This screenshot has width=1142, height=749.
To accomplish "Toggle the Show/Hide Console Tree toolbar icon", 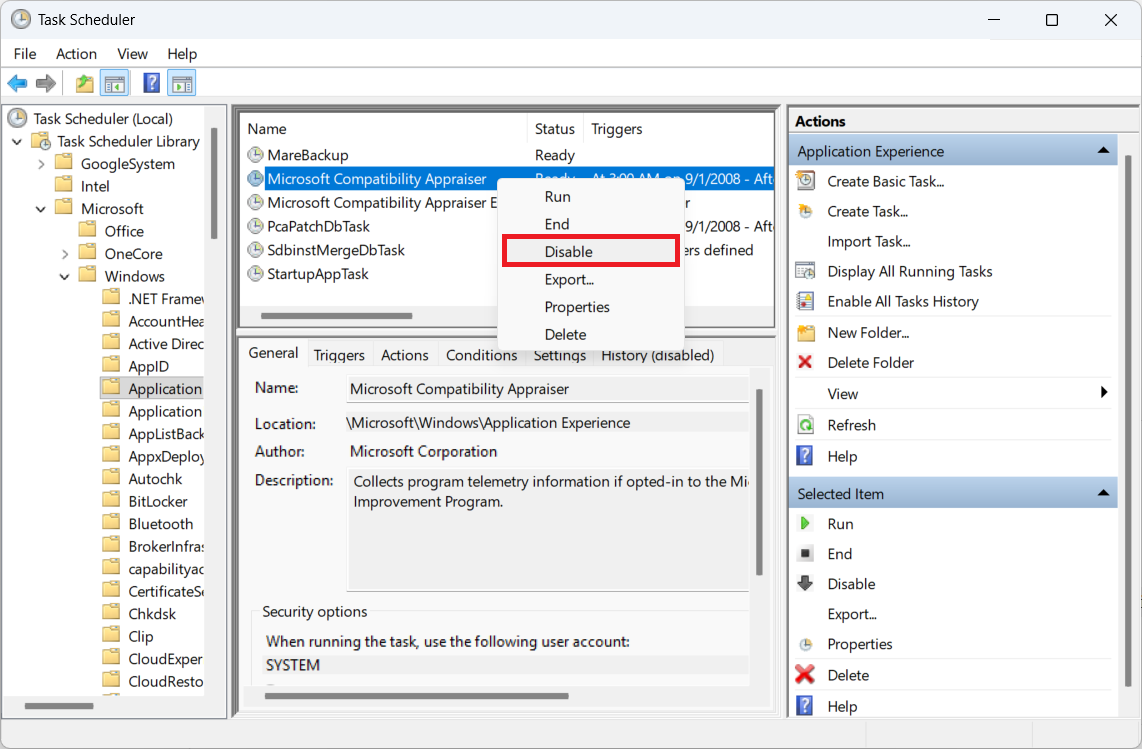I will (114, 83).
